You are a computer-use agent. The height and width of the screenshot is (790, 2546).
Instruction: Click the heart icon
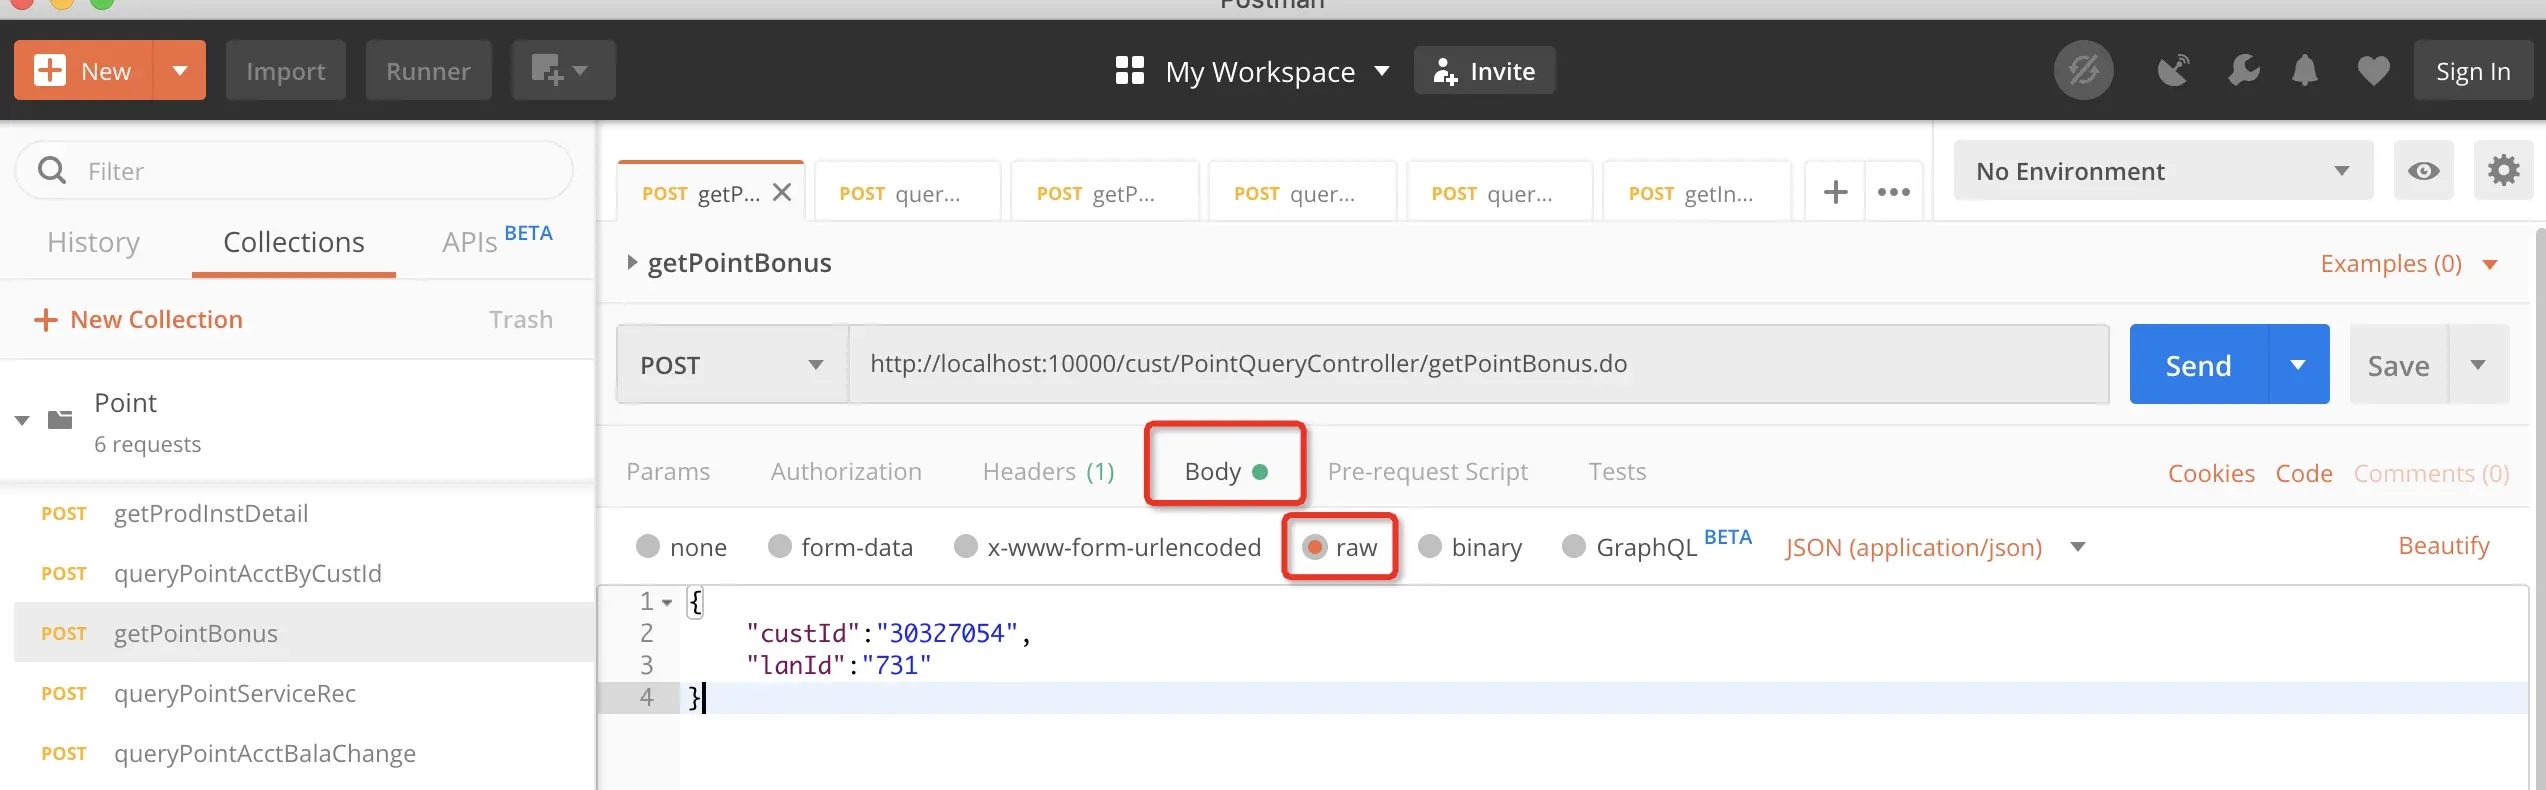coord(2373,71)
